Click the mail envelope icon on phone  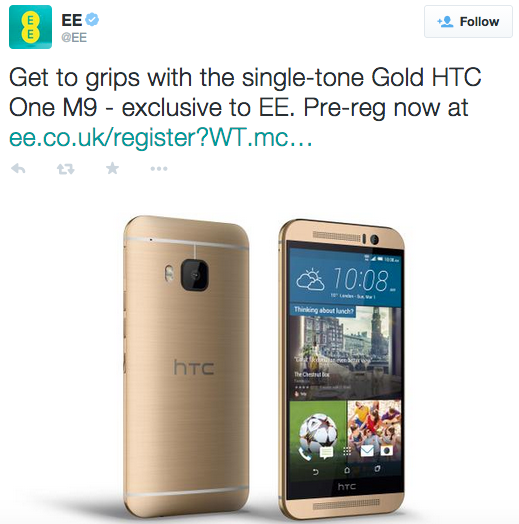point(367,451)
